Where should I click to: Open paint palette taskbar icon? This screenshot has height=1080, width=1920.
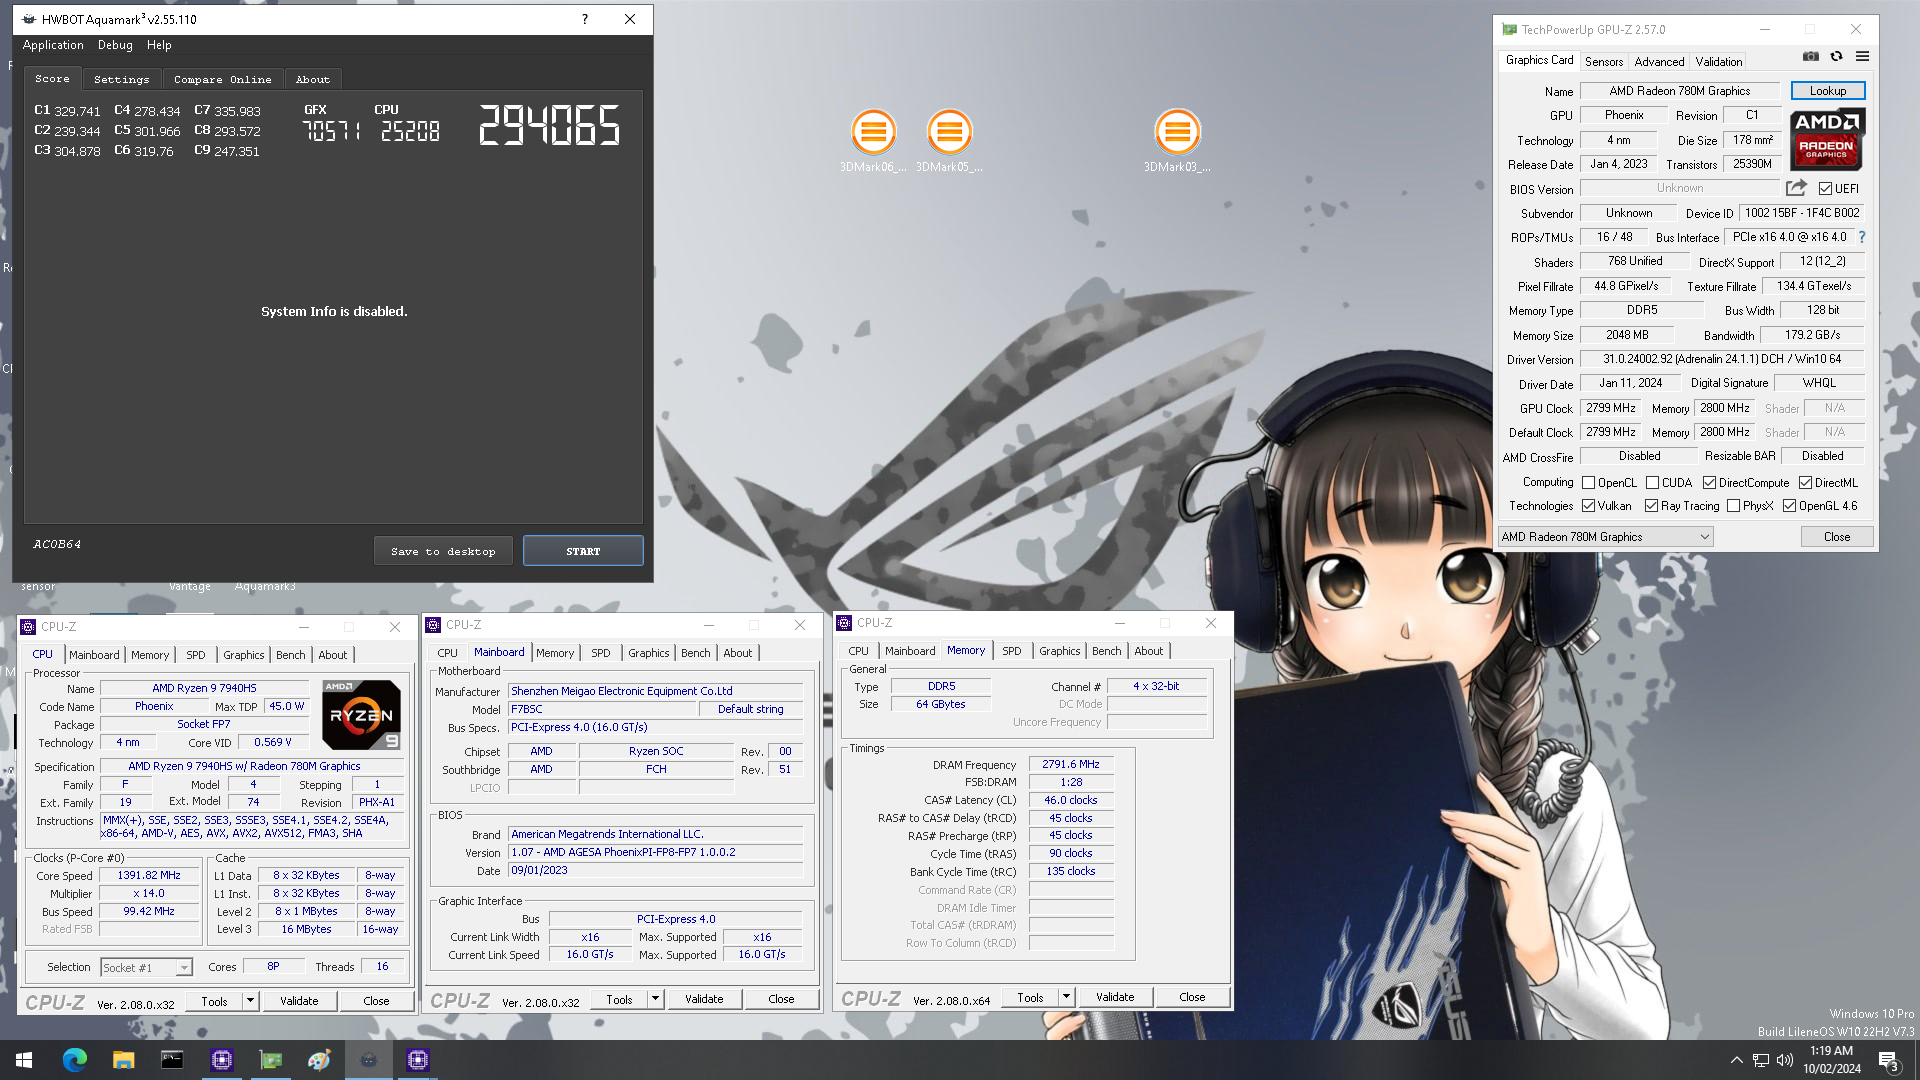pos(319,1060)
